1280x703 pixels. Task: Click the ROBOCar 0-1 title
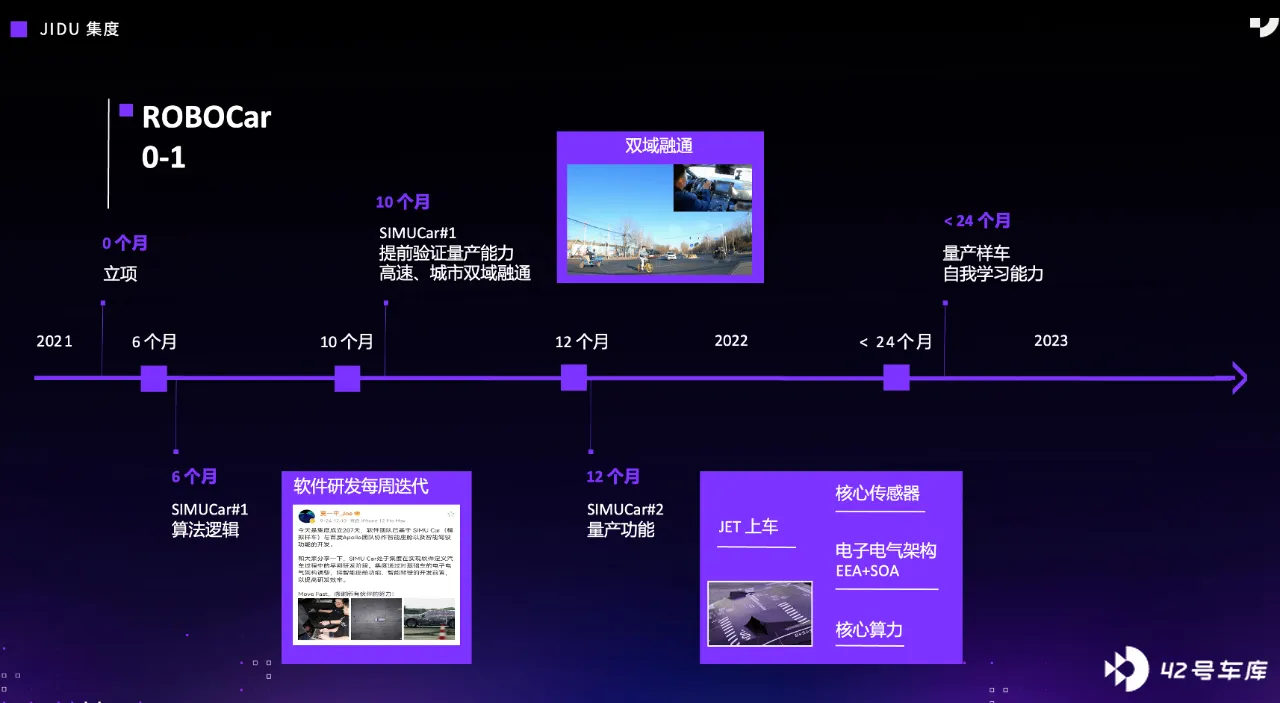(206, 136)
